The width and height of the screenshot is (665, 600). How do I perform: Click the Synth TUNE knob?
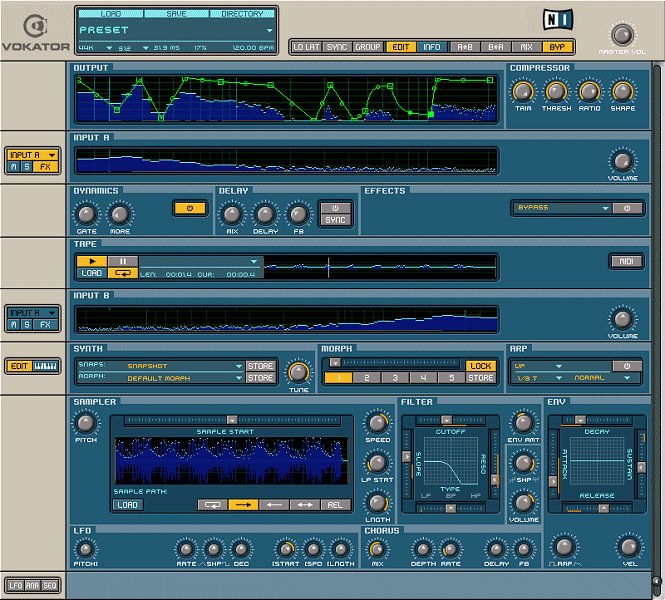pos(298,372)
